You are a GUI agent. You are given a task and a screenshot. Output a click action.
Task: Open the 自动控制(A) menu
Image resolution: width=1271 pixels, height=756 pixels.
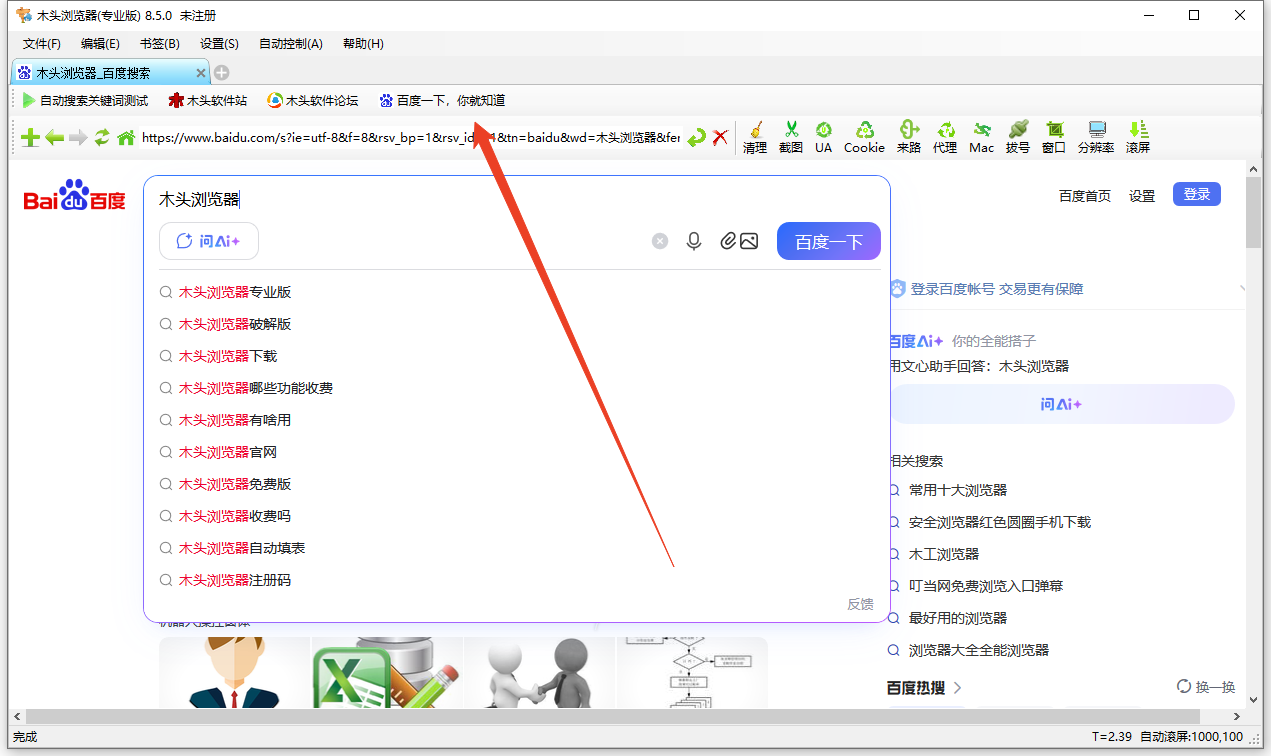[x=291, y=44]
